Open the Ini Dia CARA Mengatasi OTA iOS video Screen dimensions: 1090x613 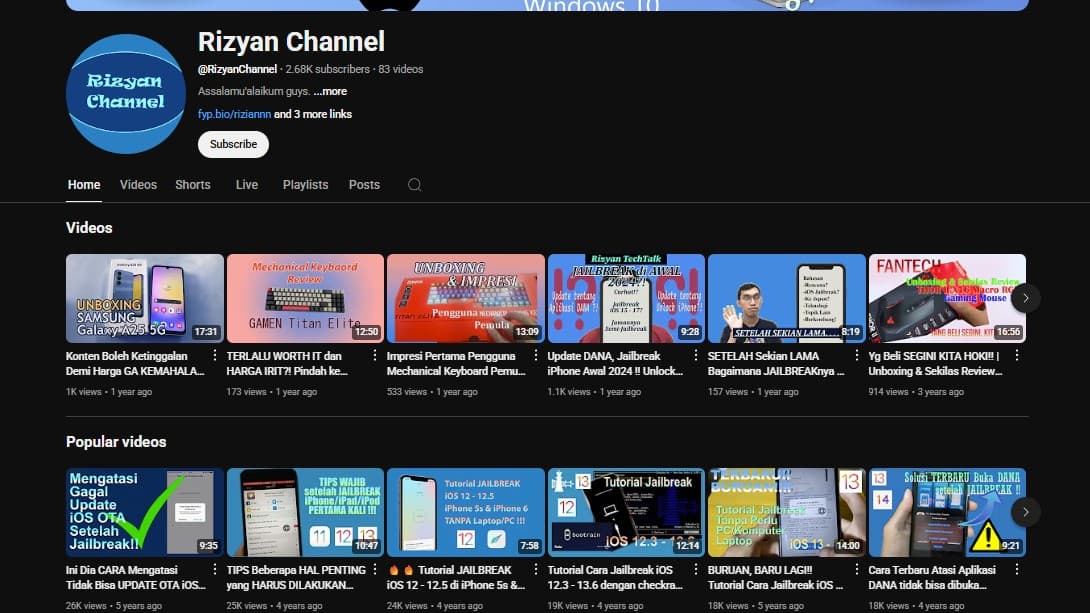point(144,511)
